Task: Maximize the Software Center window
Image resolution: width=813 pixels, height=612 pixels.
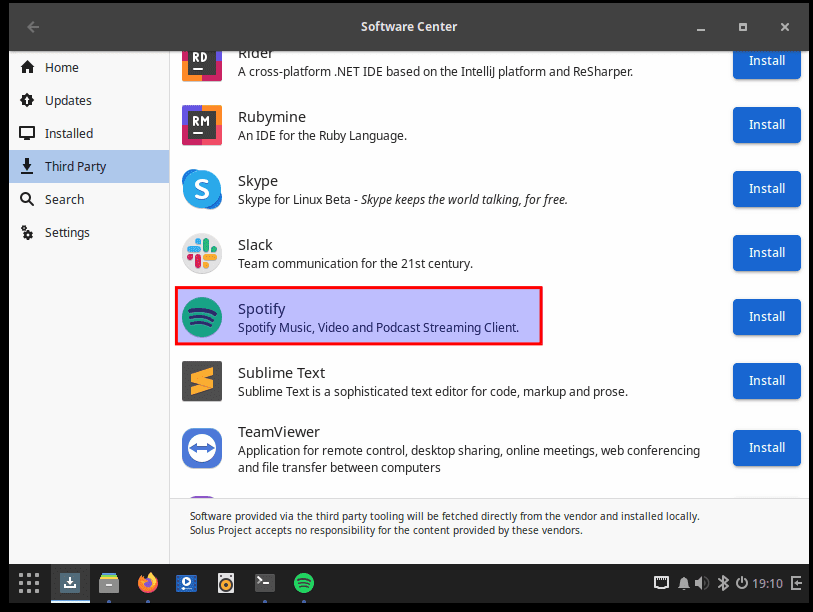Action: click(743, 27)
